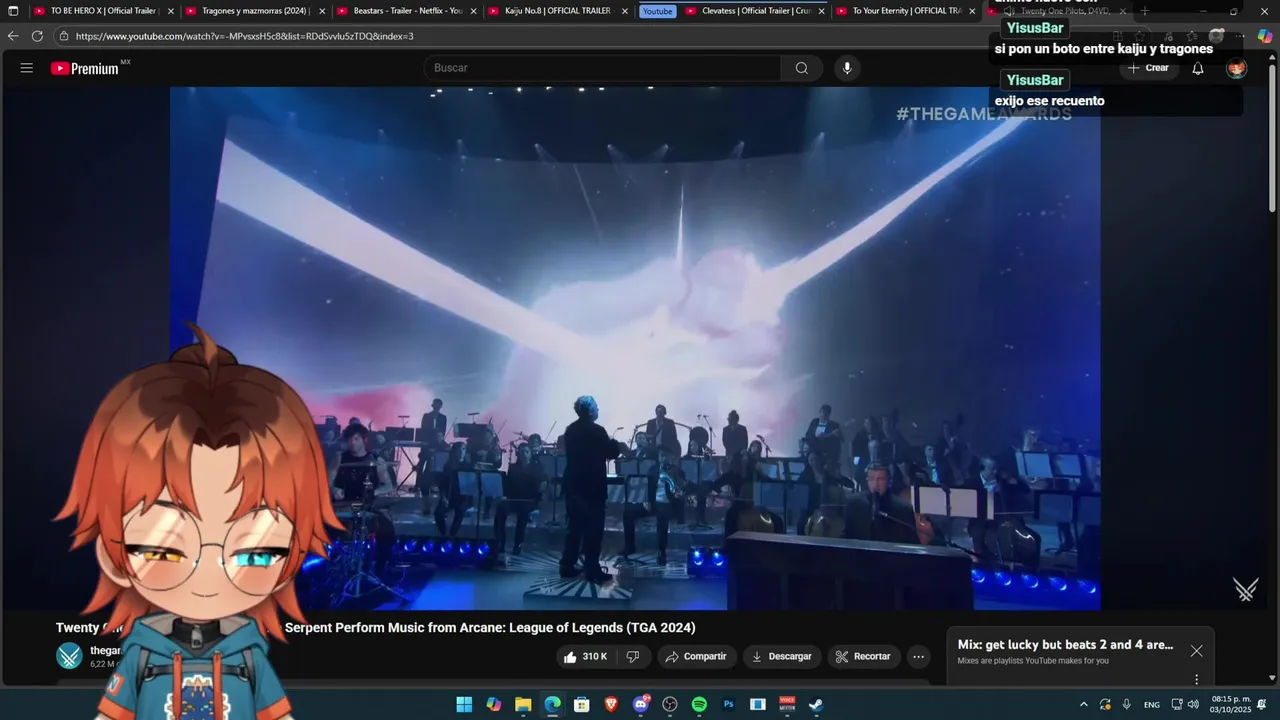This screenshot has width=1280, height=720.
Task: Click the tray microphone icon
Action: point(1127,704)
